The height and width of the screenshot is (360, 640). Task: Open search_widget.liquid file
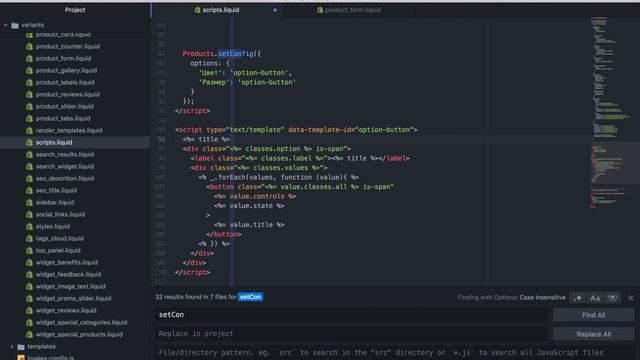tap(65, 167)
